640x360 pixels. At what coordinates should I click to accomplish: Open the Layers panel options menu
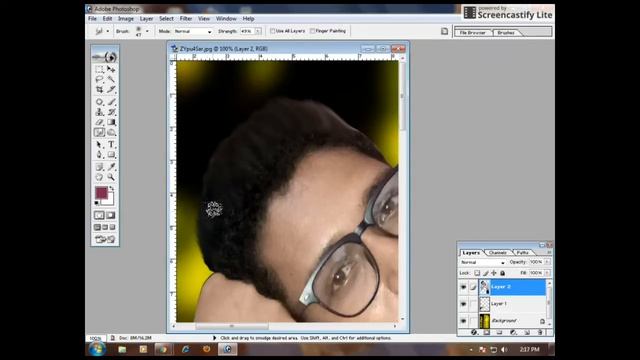click(549, 253)
